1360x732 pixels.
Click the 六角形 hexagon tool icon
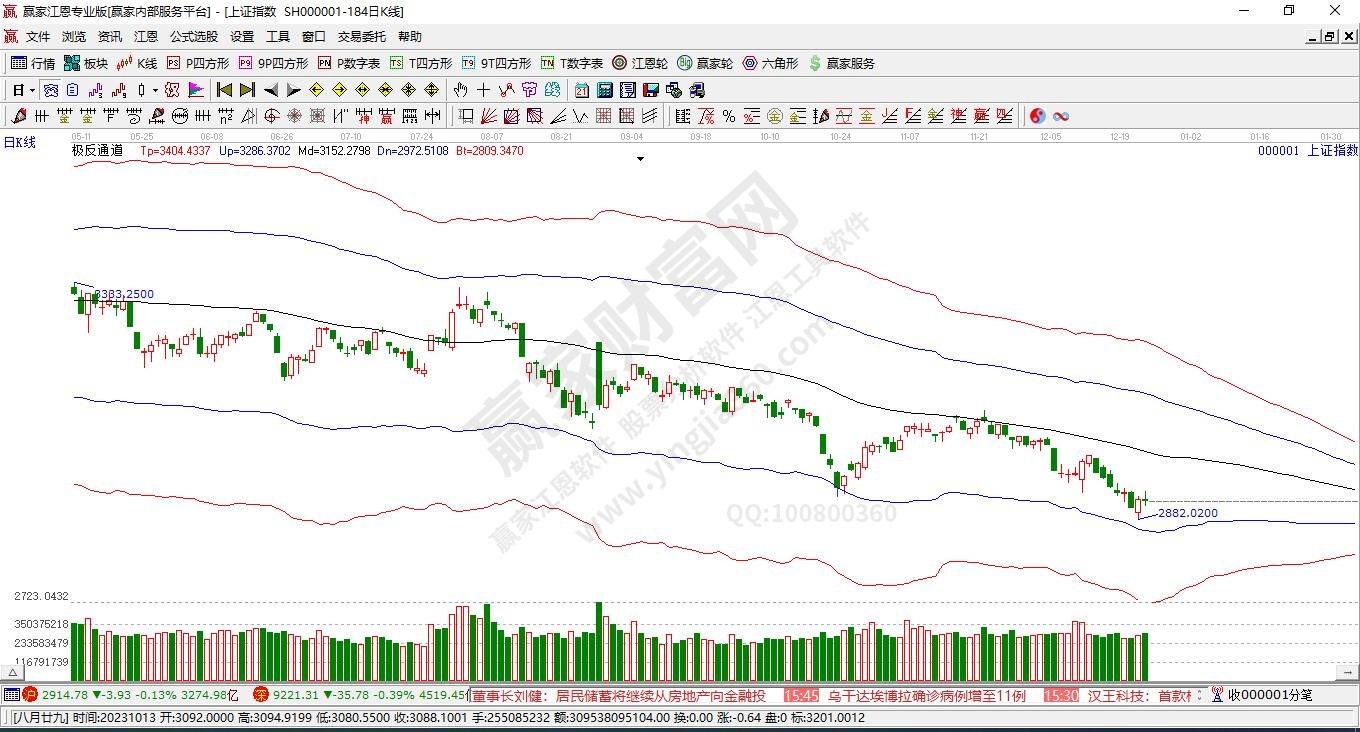pyautogui.click(x=770, y=63)
